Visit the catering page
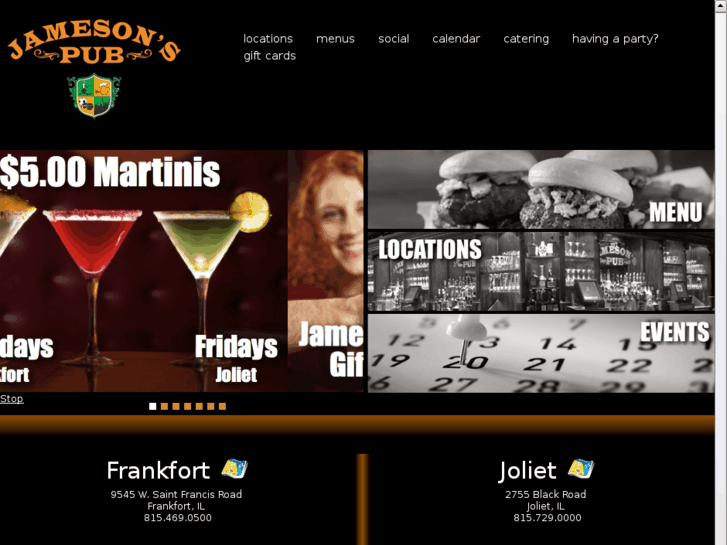 point(526,38)
